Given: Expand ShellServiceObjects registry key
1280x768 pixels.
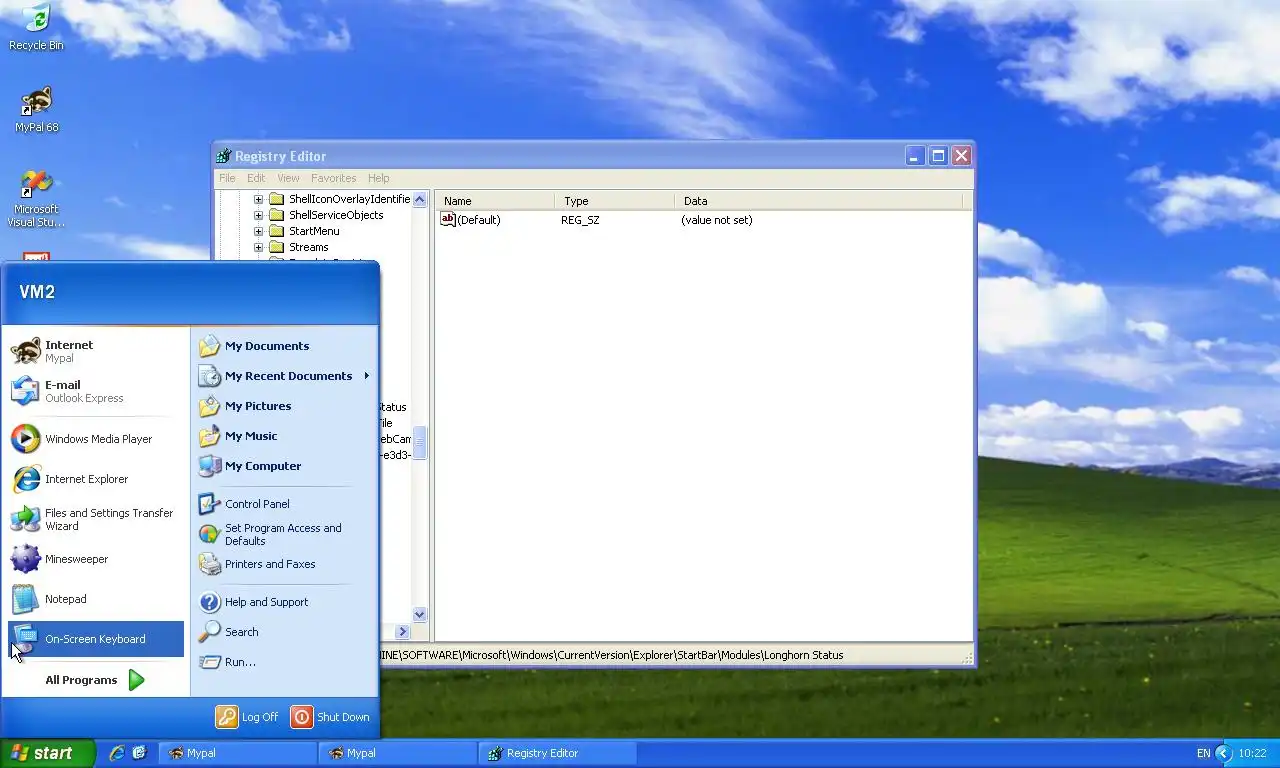Looking at the screenshot, I should pos(258,215).
